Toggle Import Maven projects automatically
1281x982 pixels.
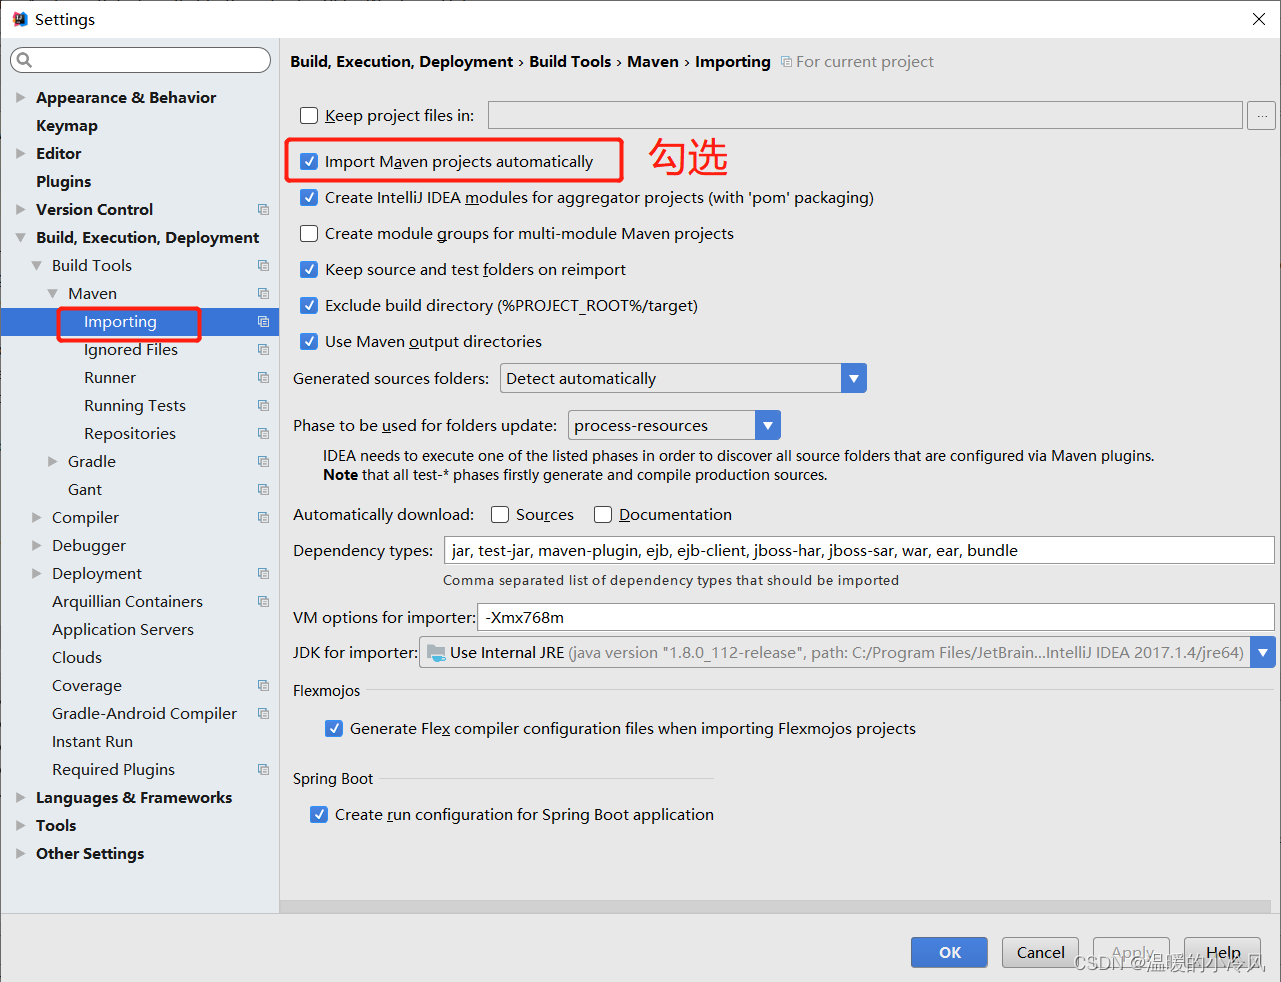click(309, 162)
